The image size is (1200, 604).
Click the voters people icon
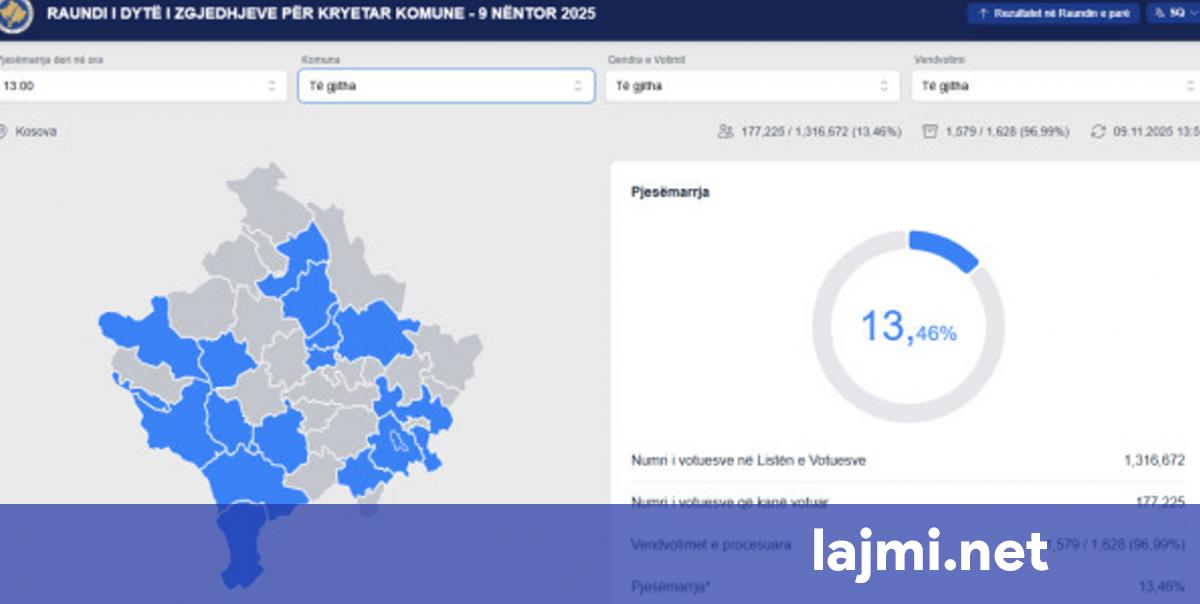click(x=726, y=131)
